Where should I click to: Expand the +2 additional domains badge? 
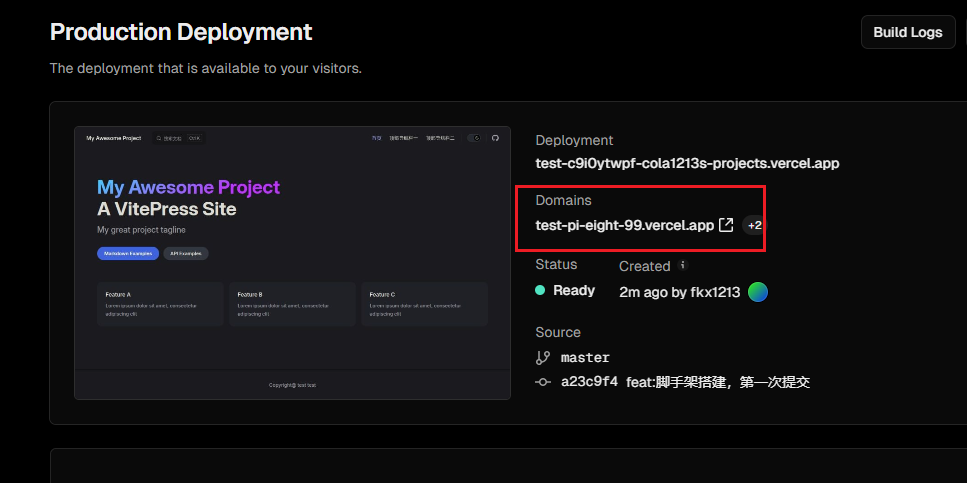pos(754,226)
